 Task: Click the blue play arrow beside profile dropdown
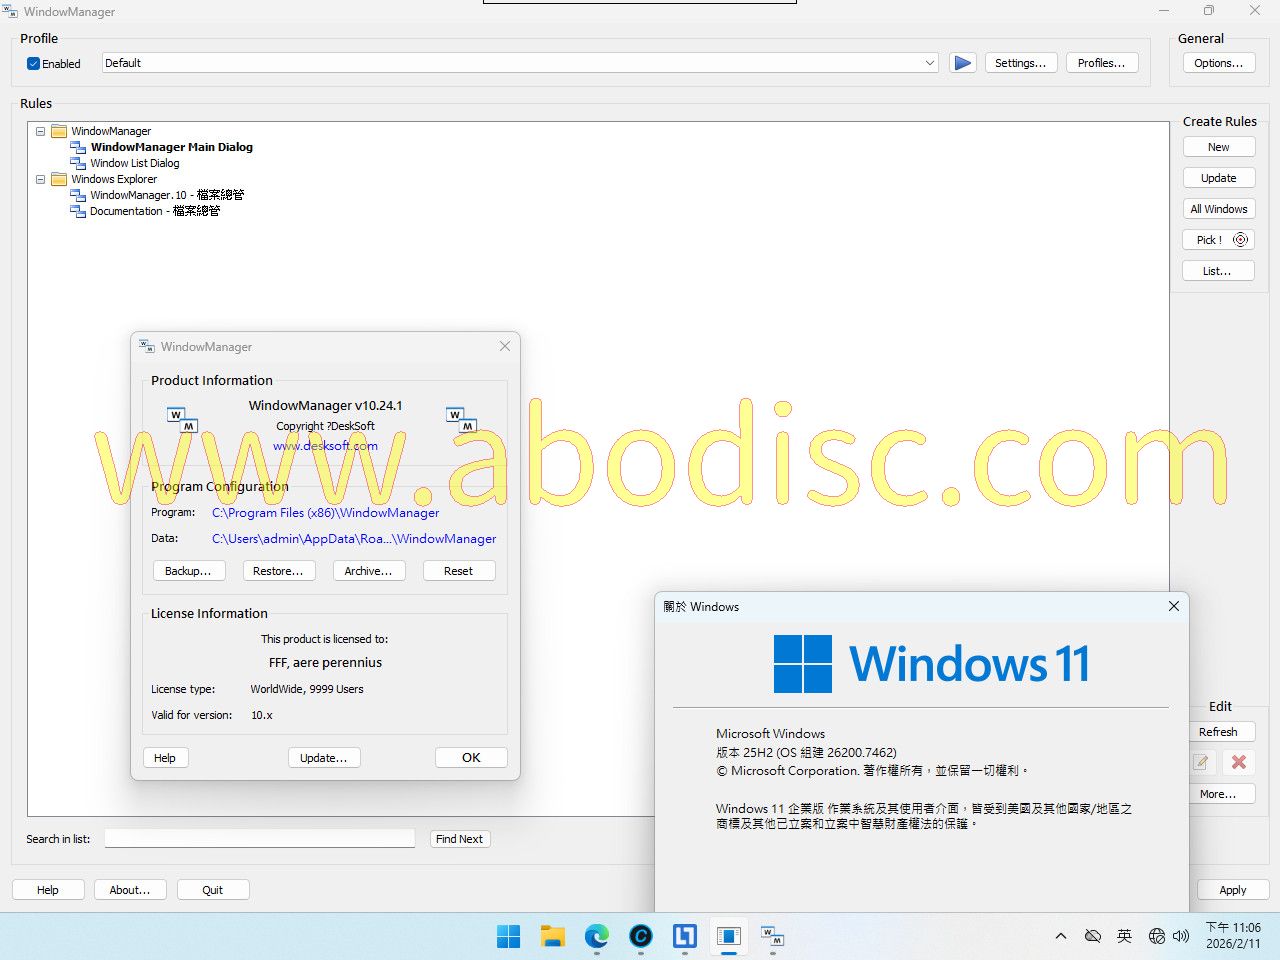click(962, 63)
